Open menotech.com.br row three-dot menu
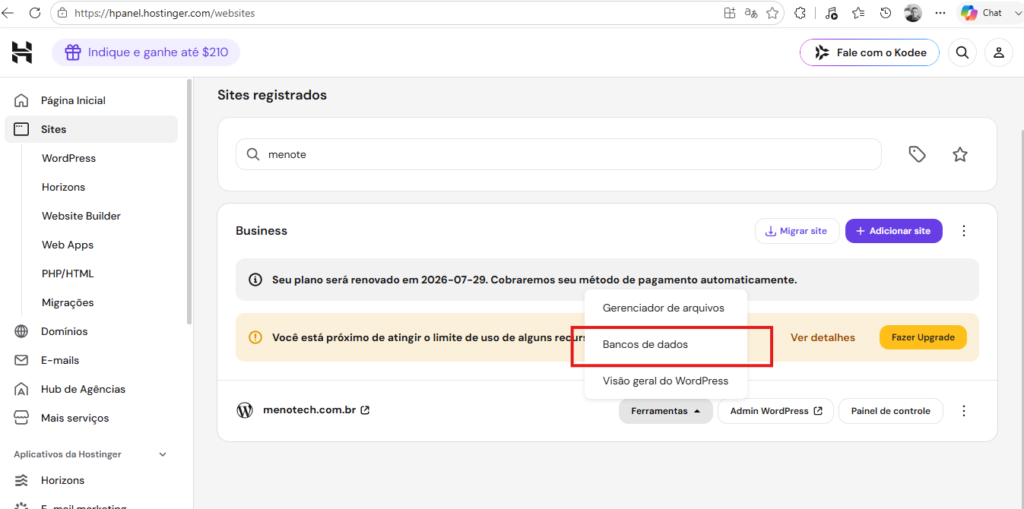Viewport: 1024px width, 509px height. tap(964, 411)
